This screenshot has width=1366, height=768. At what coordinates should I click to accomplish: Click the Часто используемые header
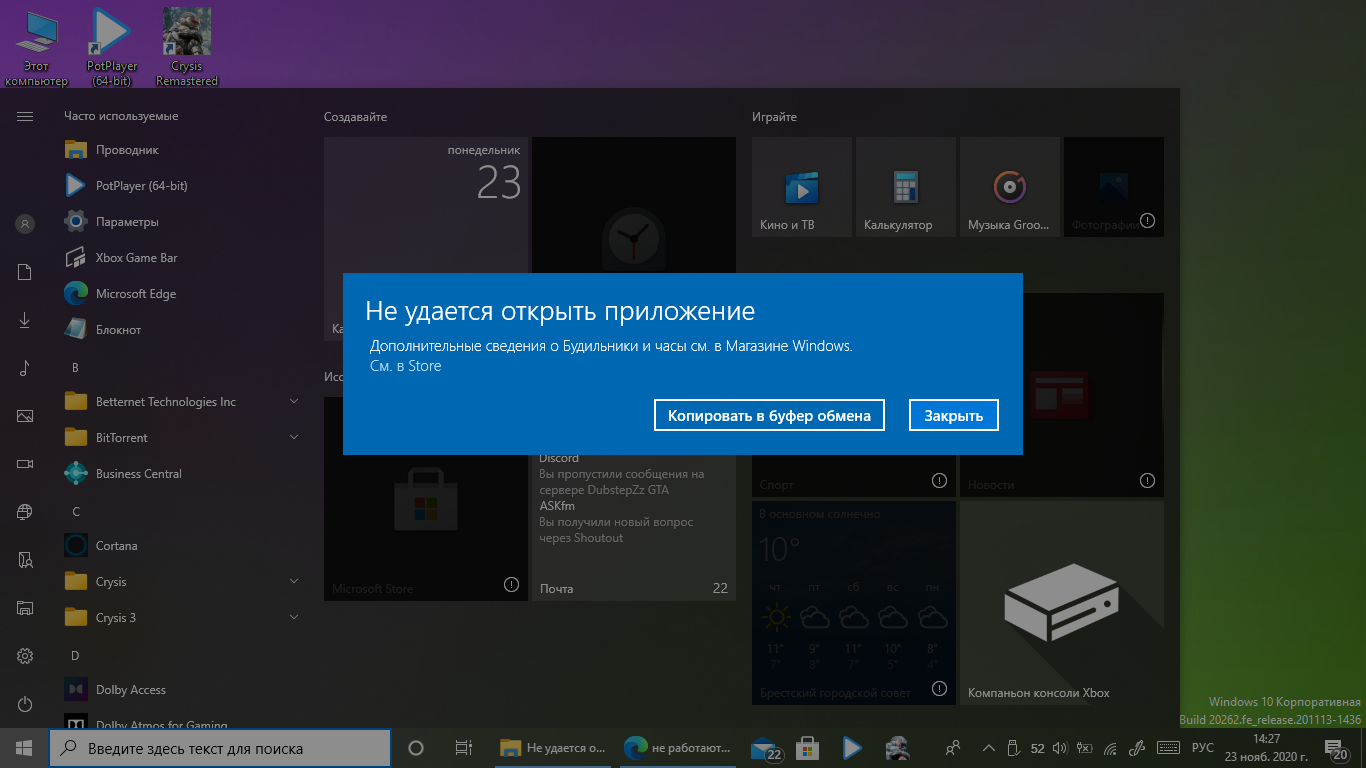coord(121,116)
